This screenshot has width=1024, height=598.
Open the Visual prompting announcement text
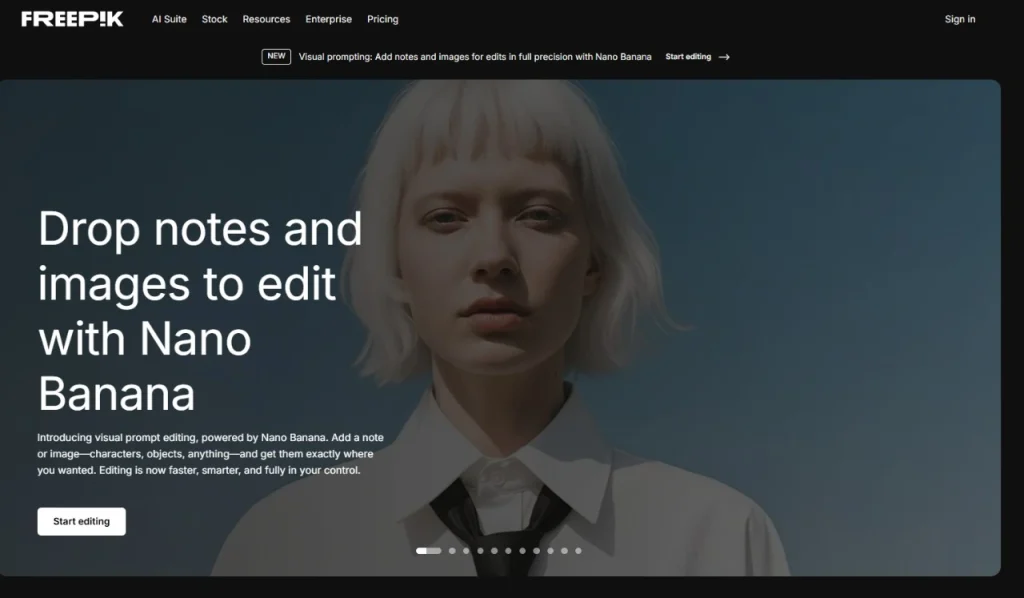(474, 57)
